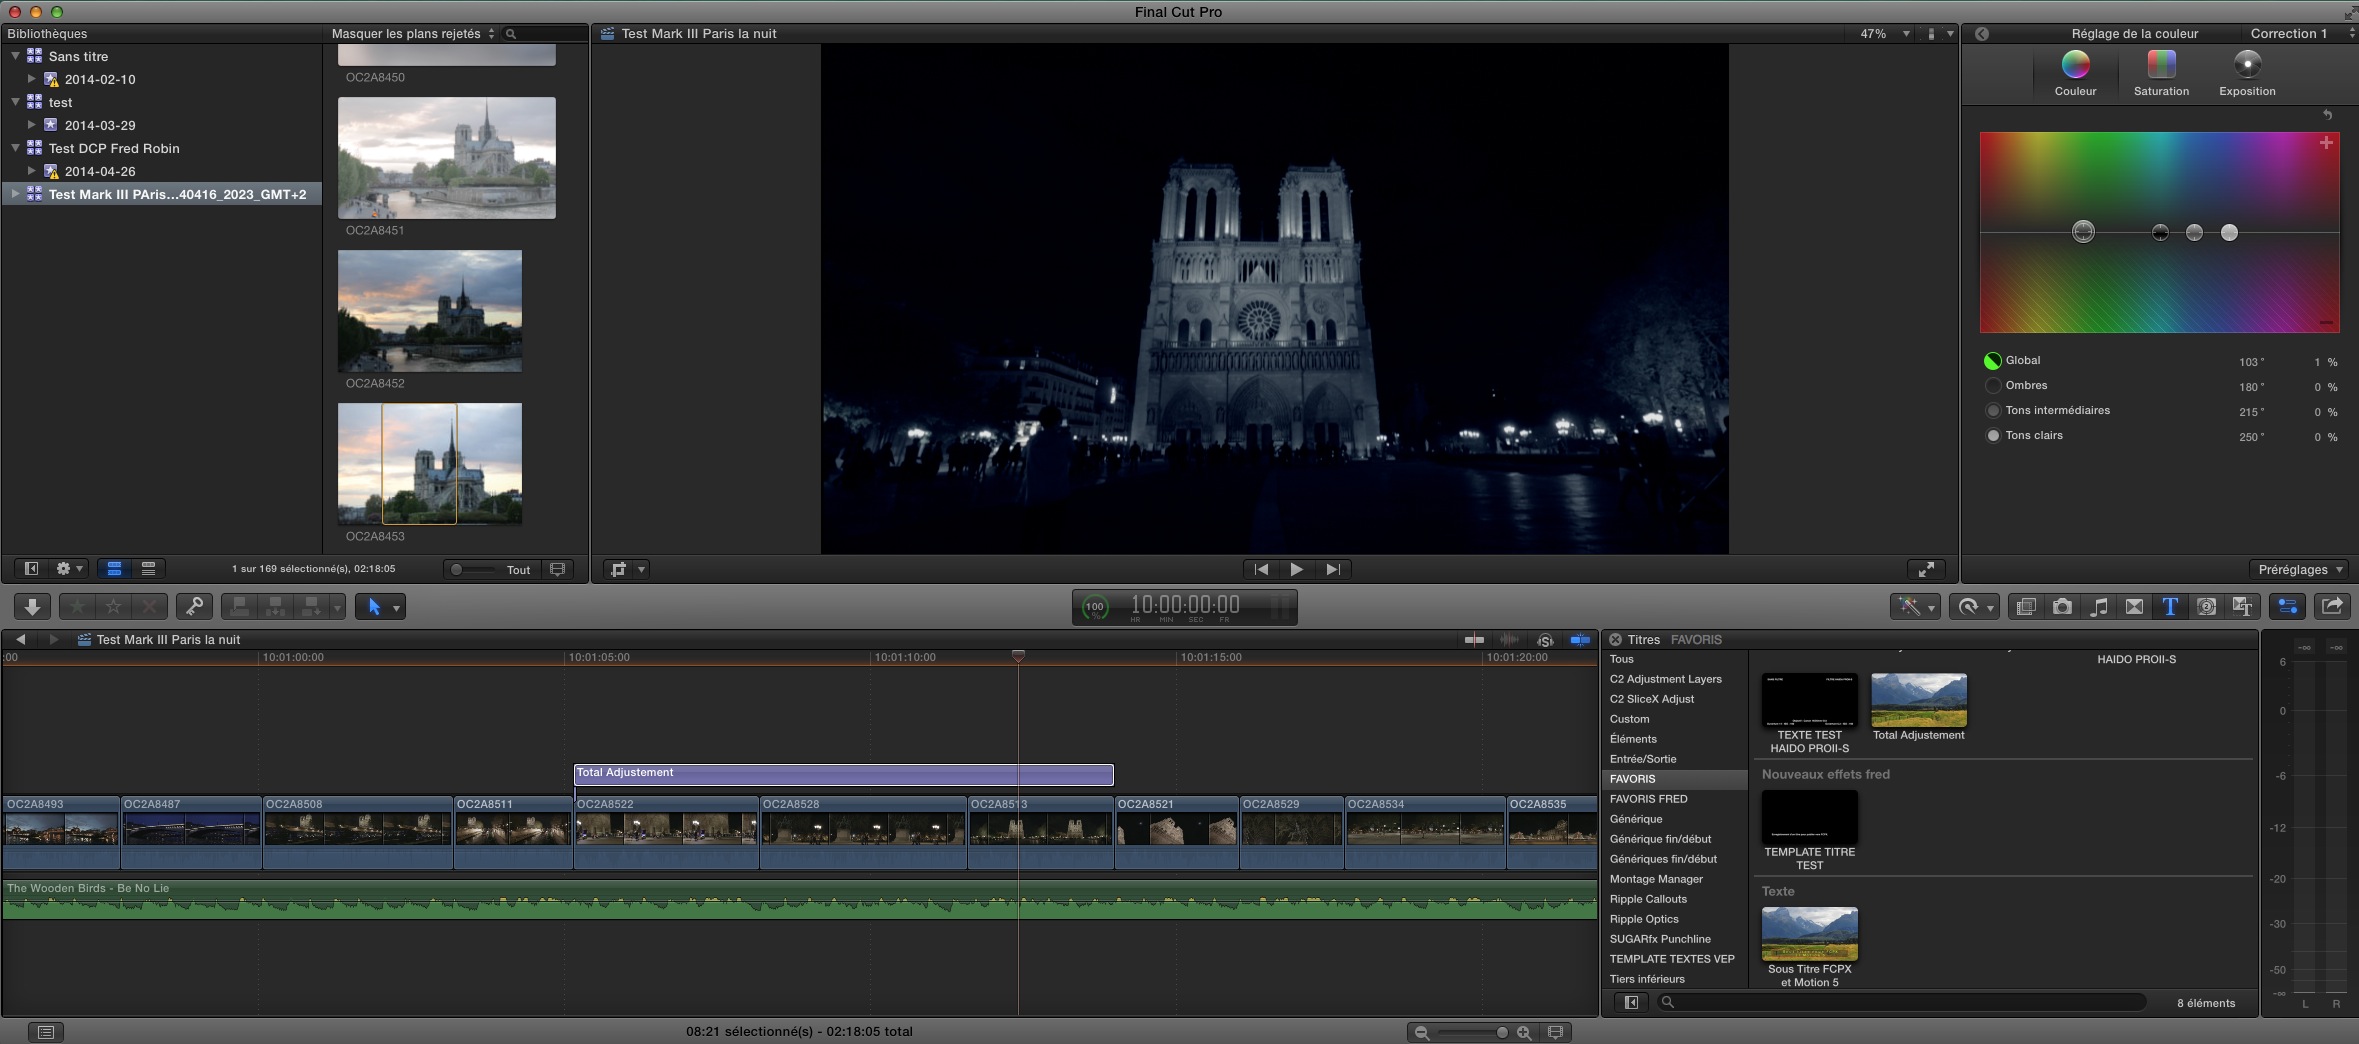Click the Share project icon
This screenshot has width=2359, height=1044.
pyautogui.click(x=2332, y=606)
